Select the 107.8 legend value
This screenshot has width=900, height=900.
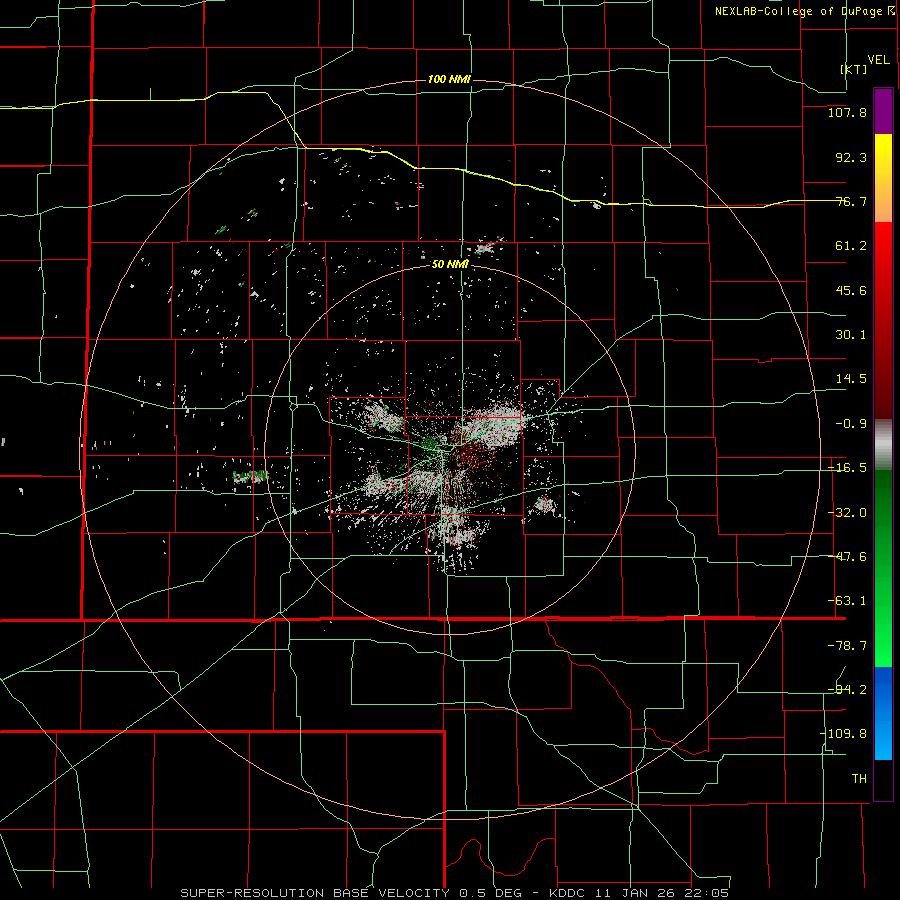click(x=847, y=112)
